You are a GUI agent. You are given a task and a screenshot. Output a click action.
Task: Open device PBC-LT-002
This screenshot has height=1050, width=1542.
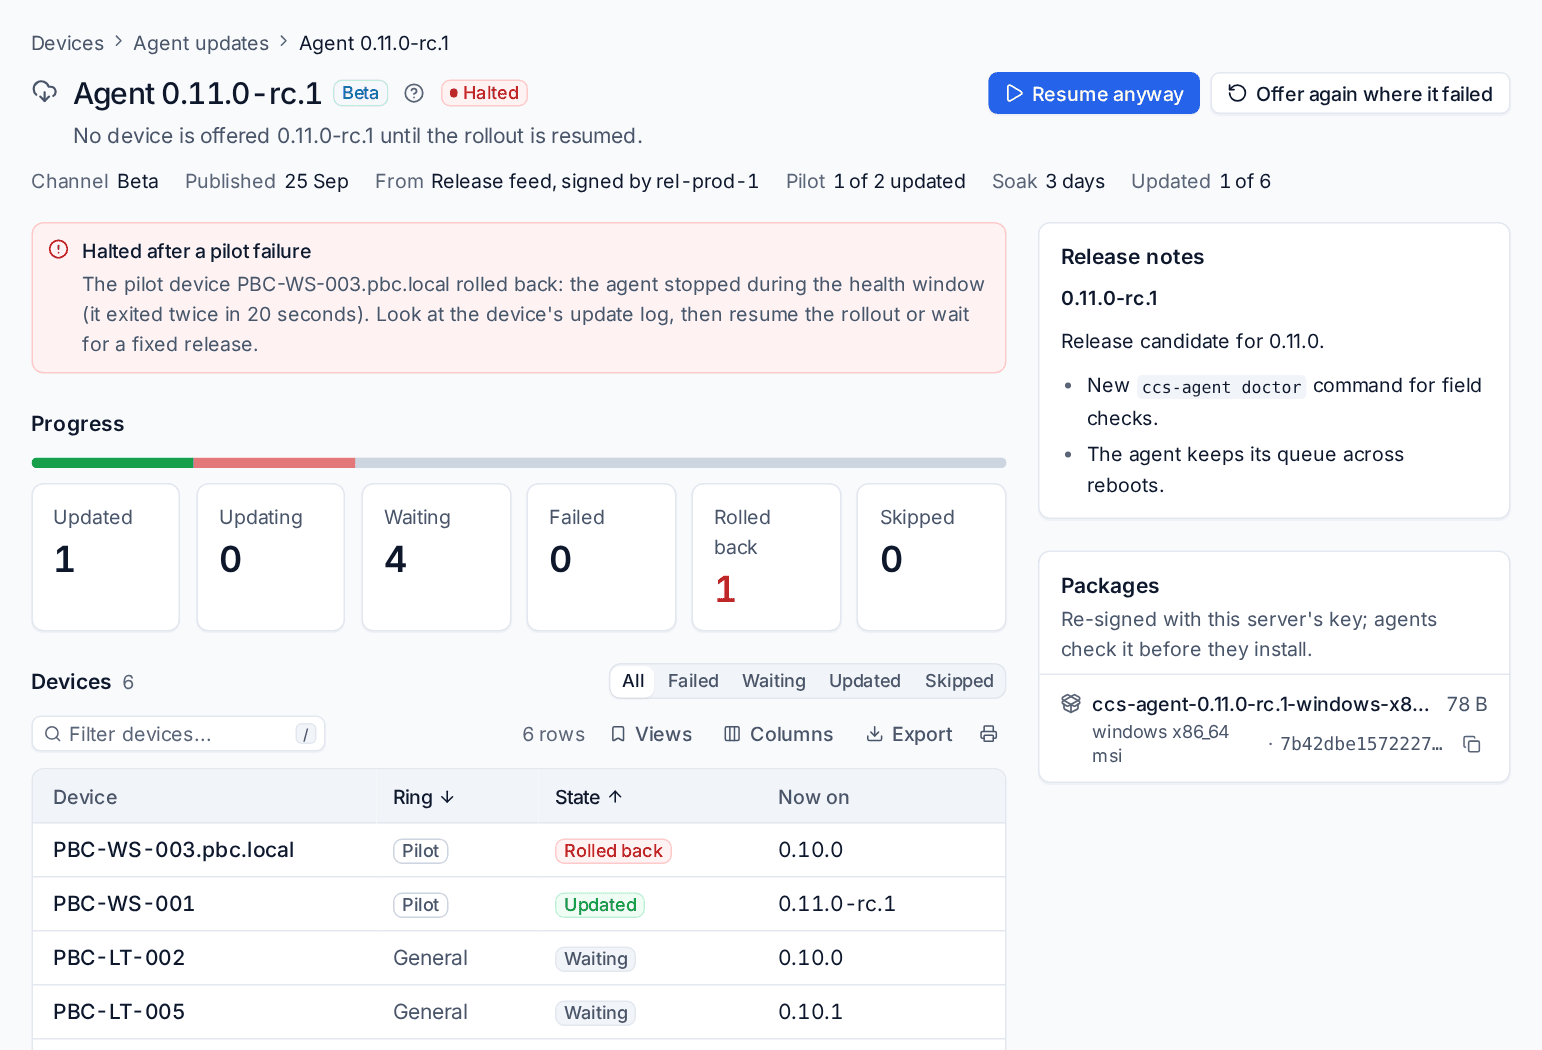(119, 958)
